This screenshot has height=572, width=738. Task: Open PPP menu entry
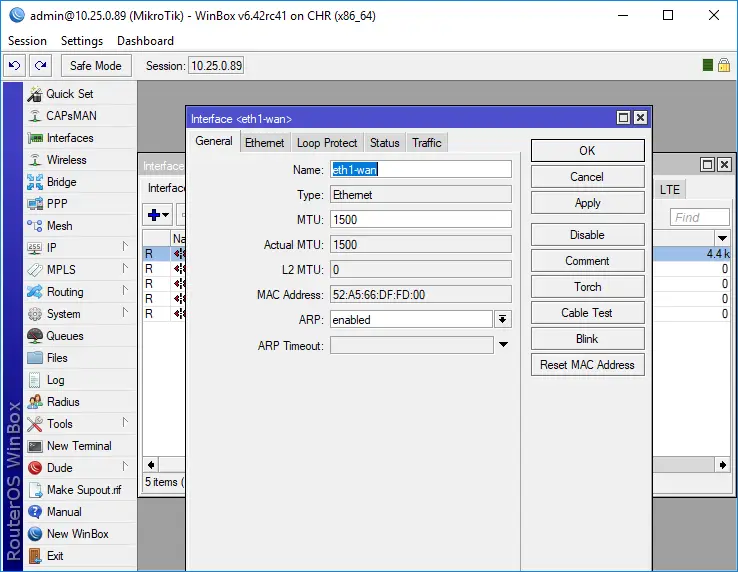[x=80, y=204]
